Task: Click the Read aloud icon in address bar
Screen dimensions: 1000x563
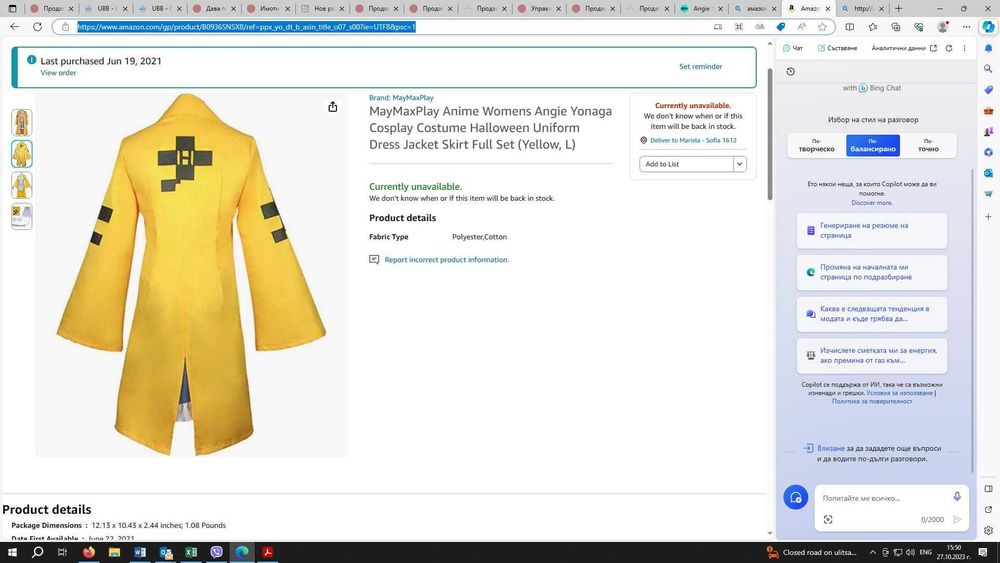Action: tap(802, 27)
